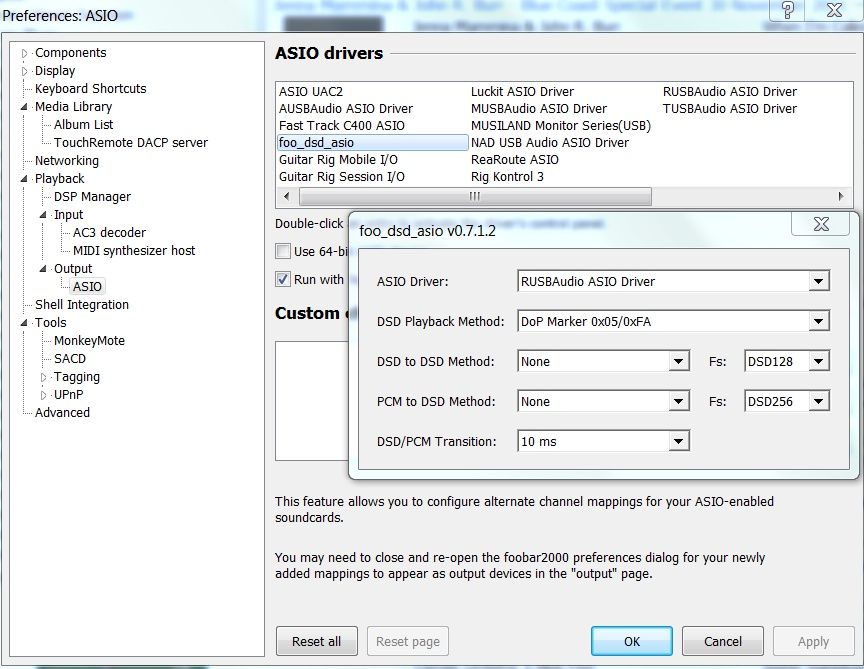Select the ASIO tree item under Output
The width and height of the screenshot is (864, 669).
coord(87,287)
